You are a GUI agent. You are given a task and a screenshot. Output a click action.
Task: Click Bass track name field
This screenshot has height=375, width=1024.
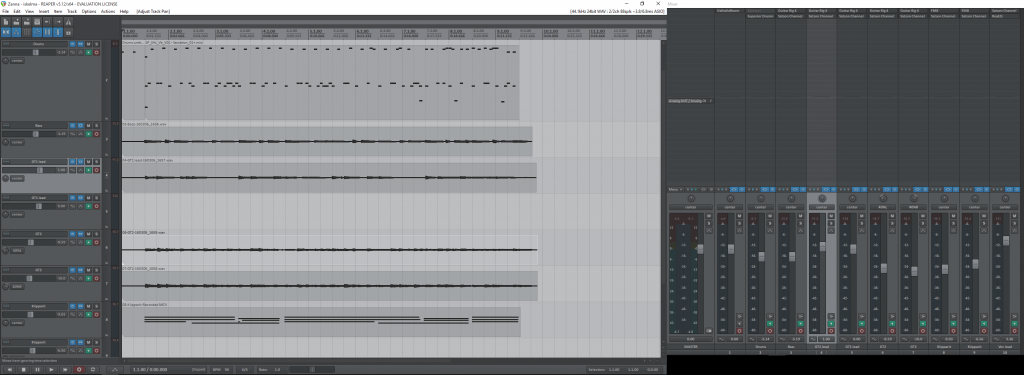[x=39, y=125]
